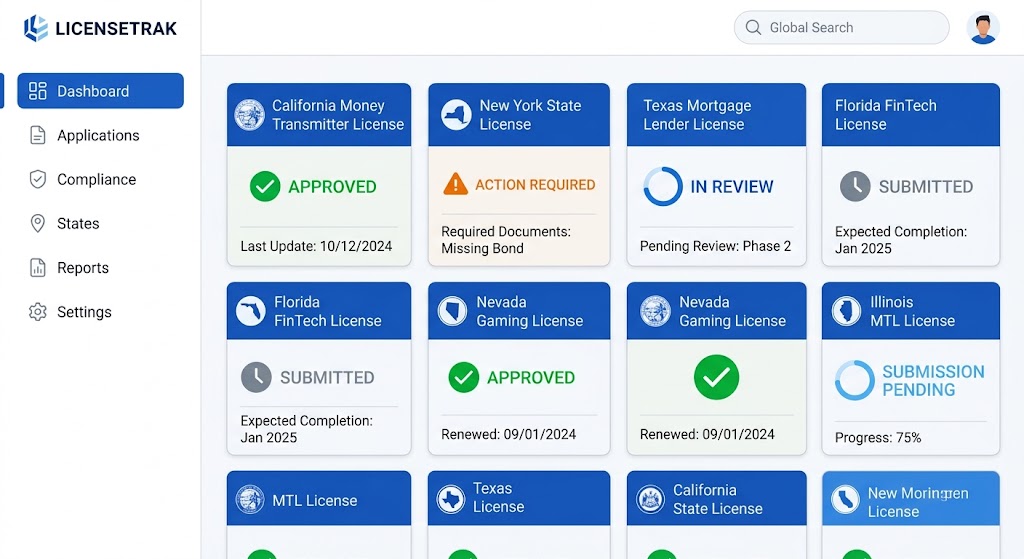Screen dimensions: 1024x559
Task: Click the ACTION REQUIRED status label
Action: coord(535,185)
